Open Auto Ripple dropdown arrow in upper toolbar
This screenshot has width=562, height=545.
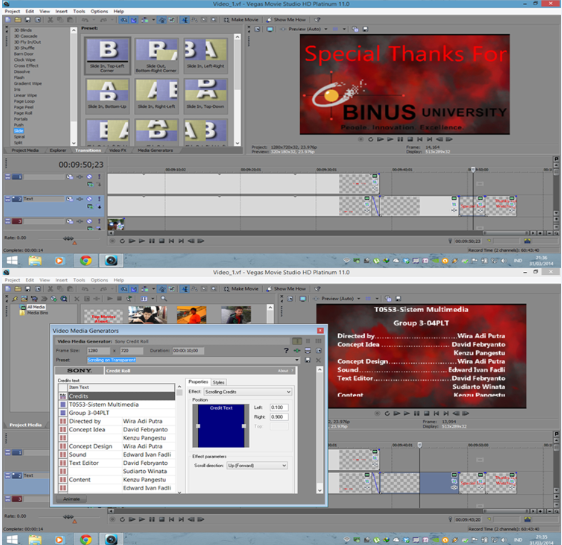(153, 20)
